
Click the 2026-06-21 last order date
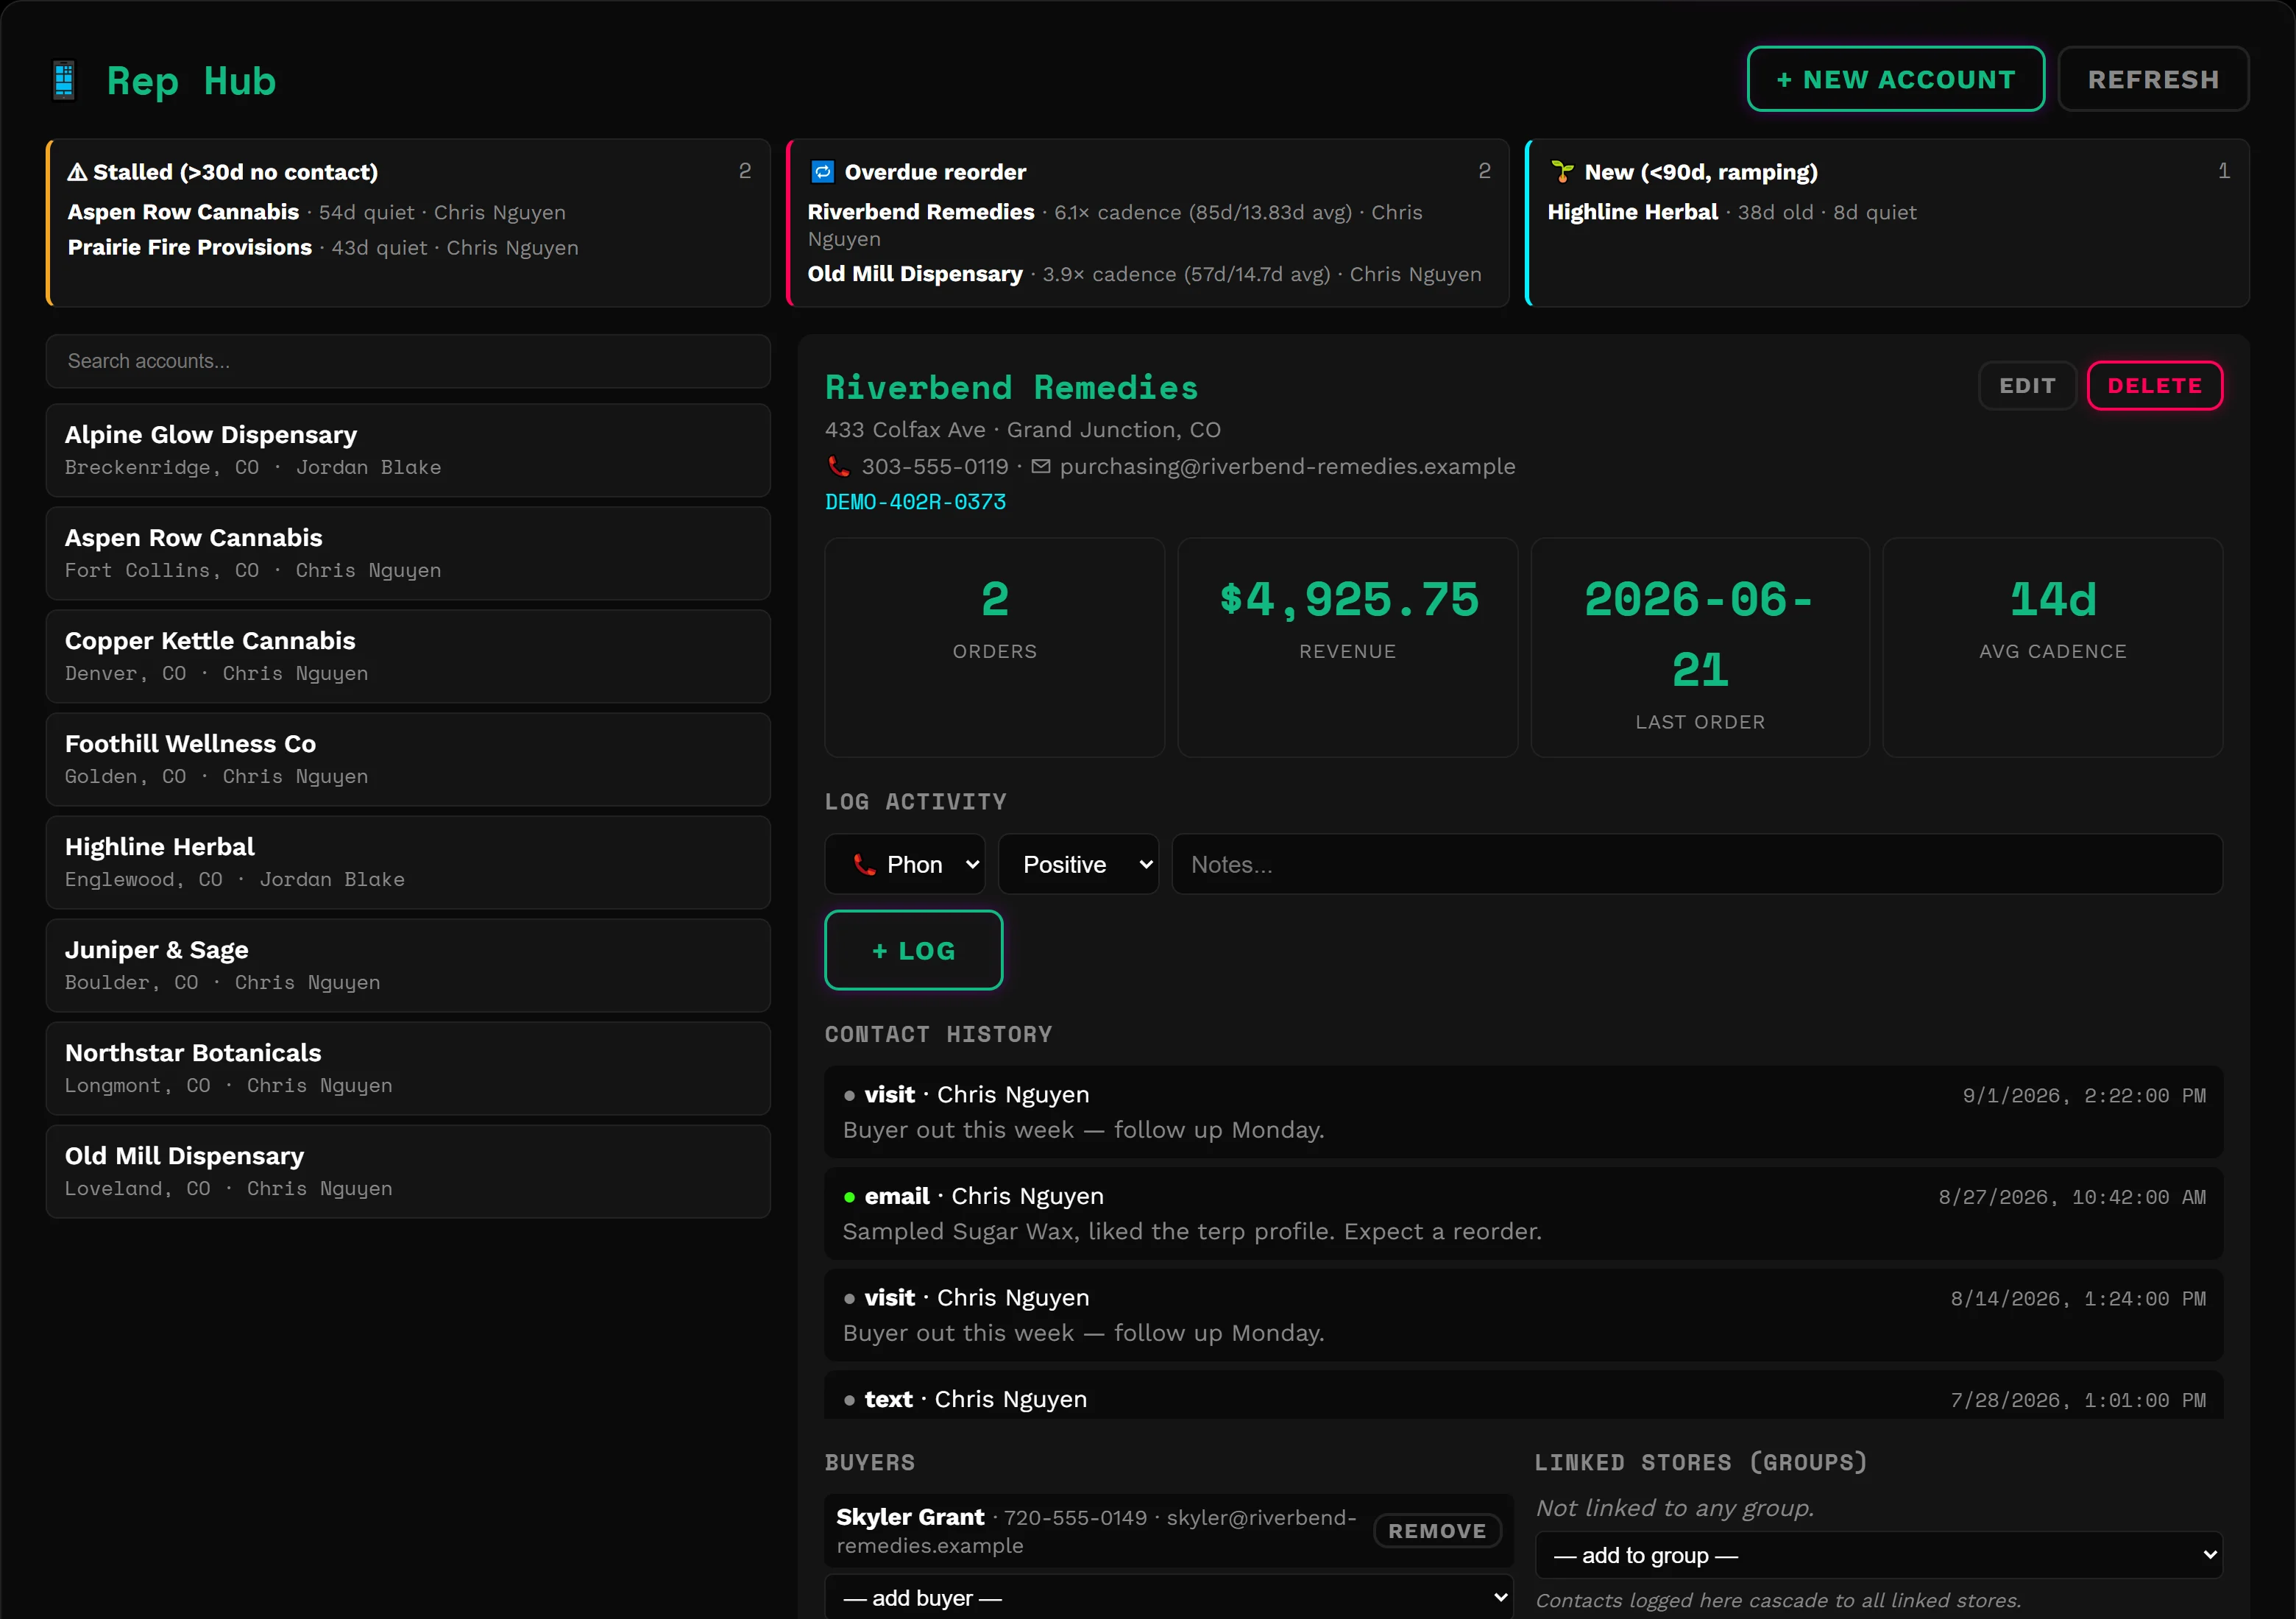[1700, 634]
